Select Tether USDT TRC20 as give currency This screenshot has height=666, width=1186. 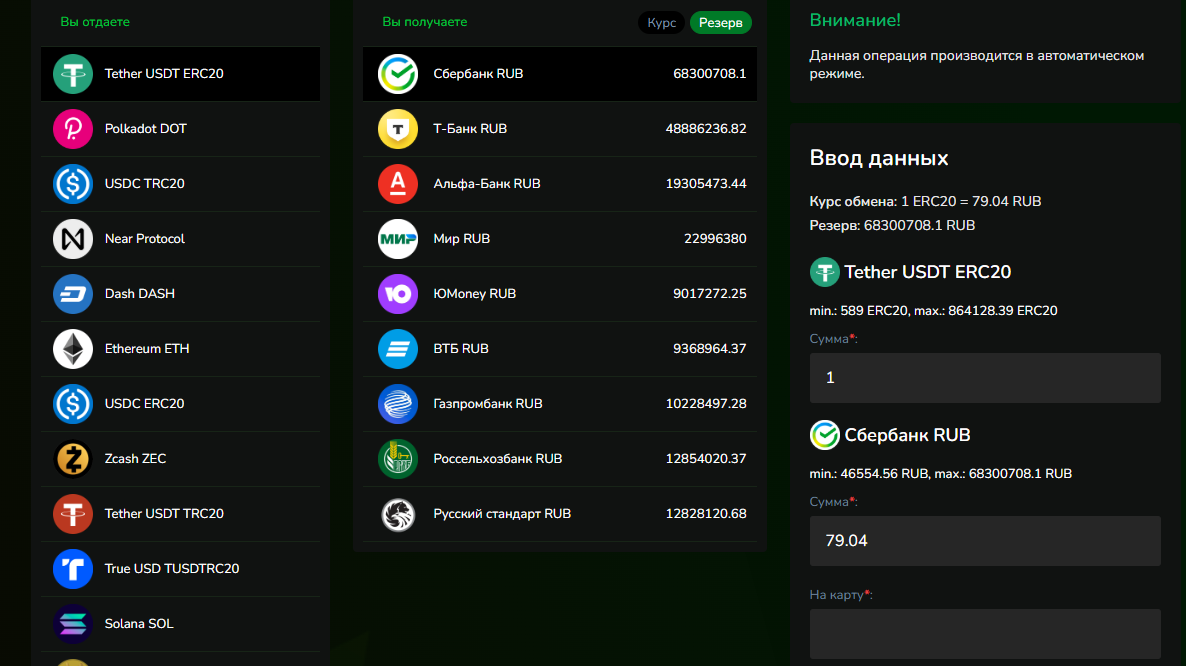164,514
